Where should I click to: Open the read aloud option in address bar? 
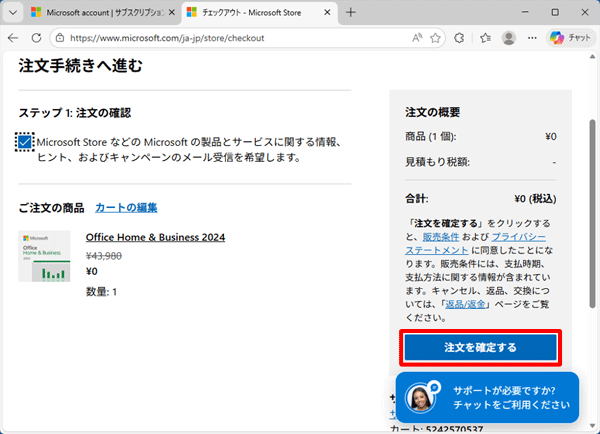pyautogui.click(x=417, y=38)
